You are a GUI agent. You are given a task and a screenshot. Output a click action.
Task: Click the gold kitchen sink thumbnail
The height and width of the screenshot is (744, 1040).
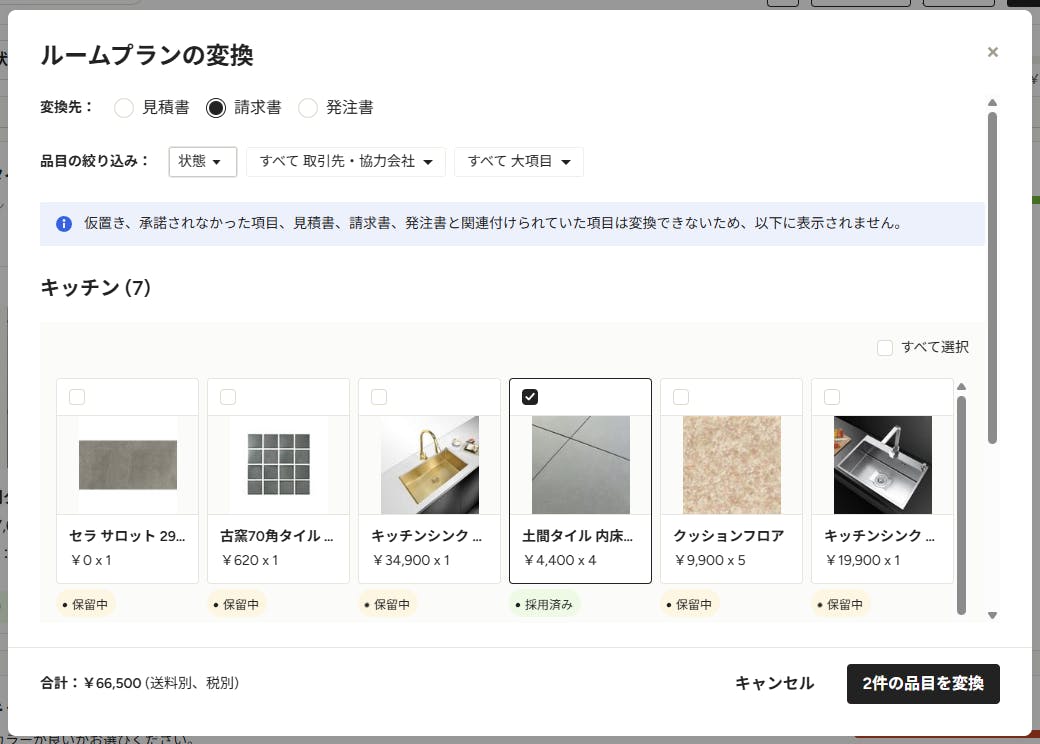[x=430, y=465]
